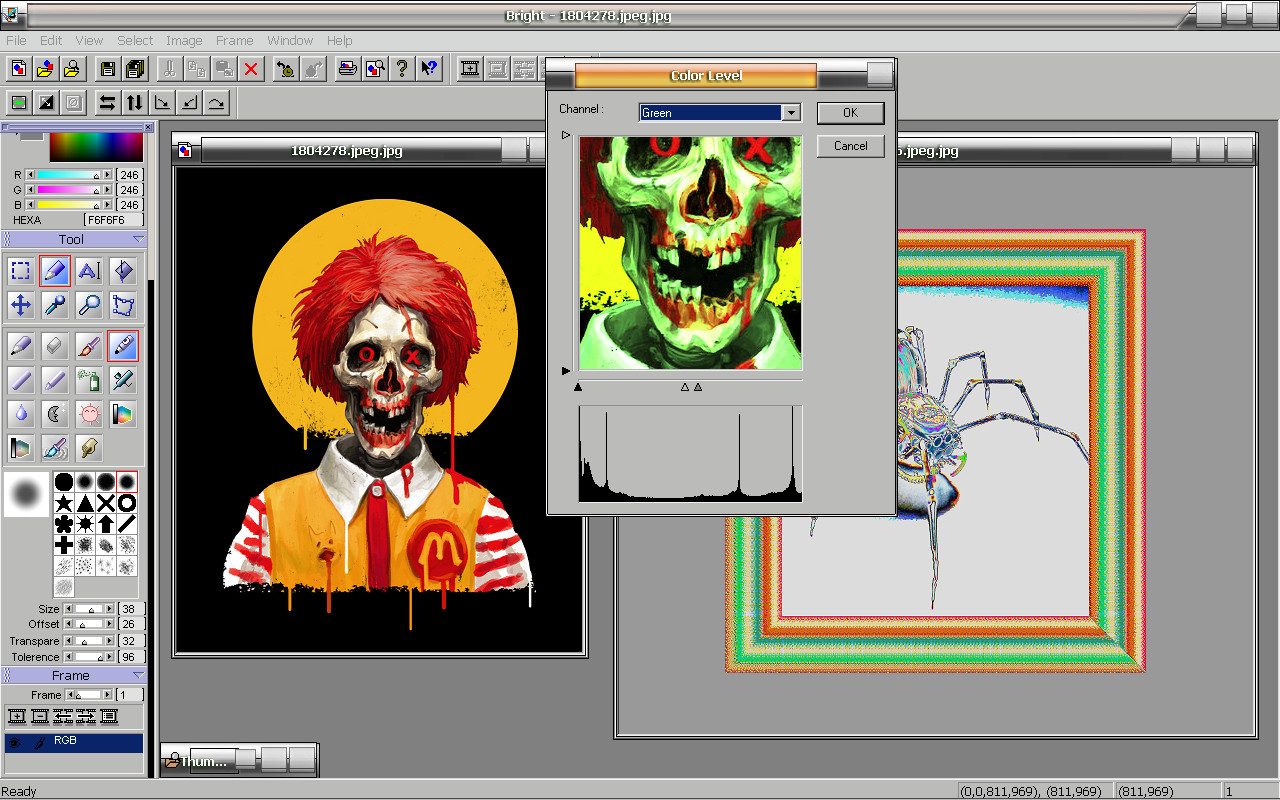The height and width of the screenshot is (800, 1280).
Task: Click the Open folder toolbar icon
Action: pyautogui.click(x=45, y=68)
